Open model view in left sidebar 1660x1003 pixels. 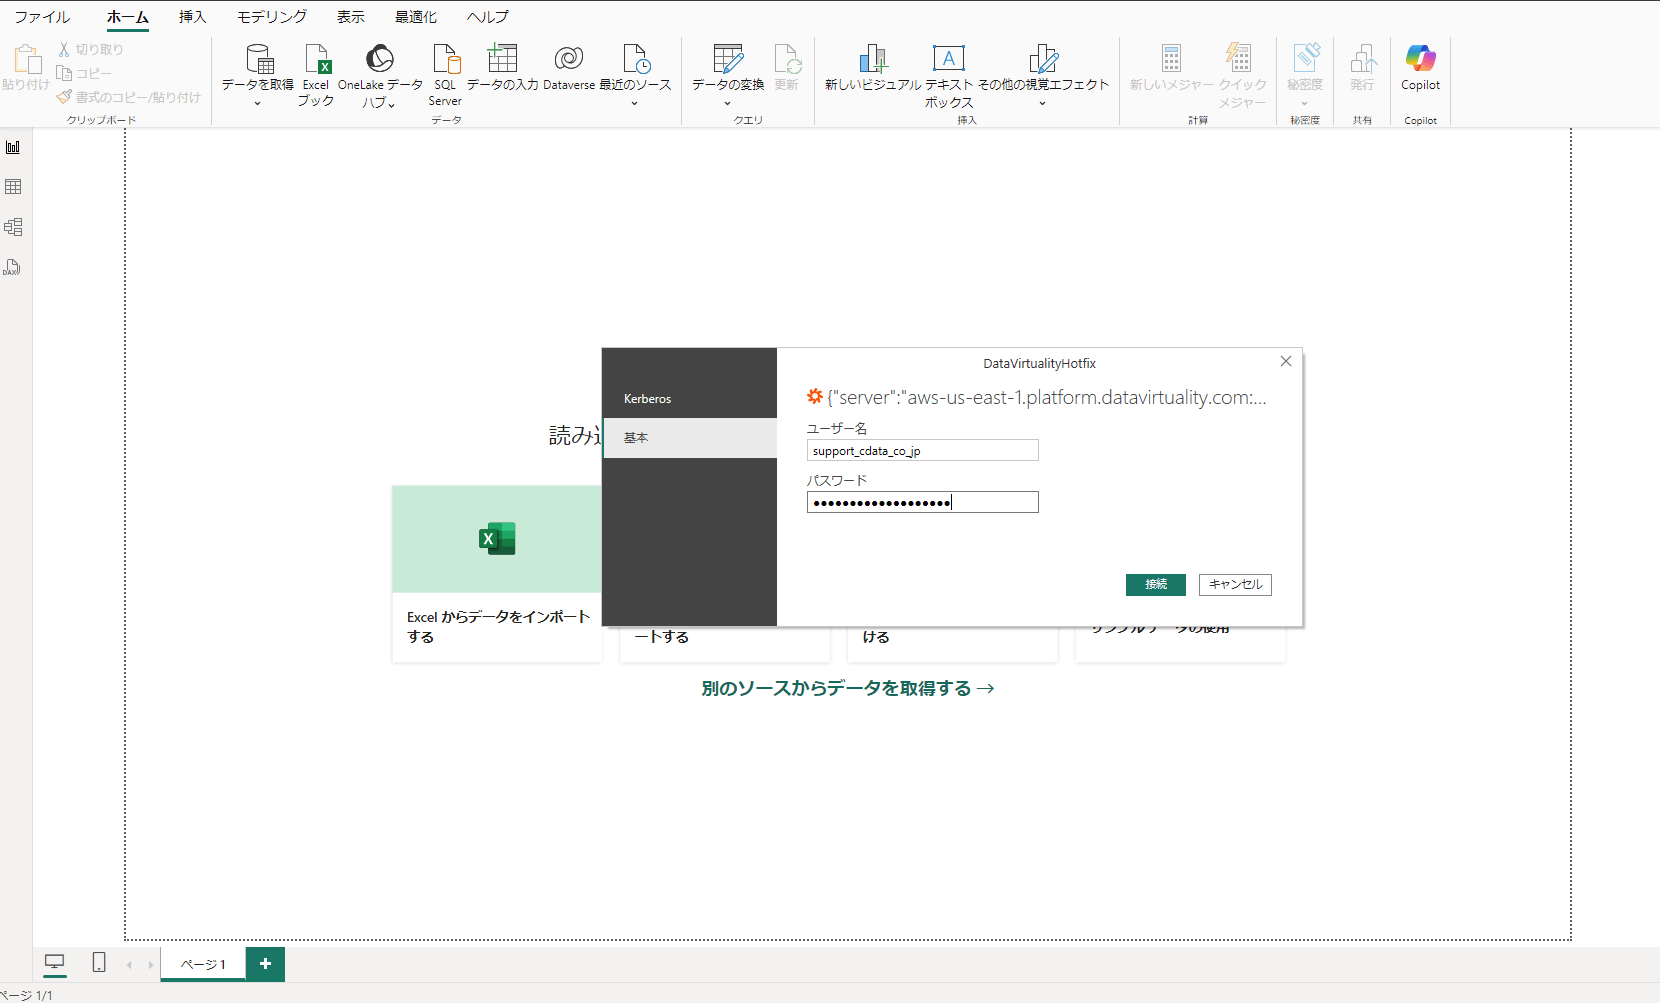13,227
